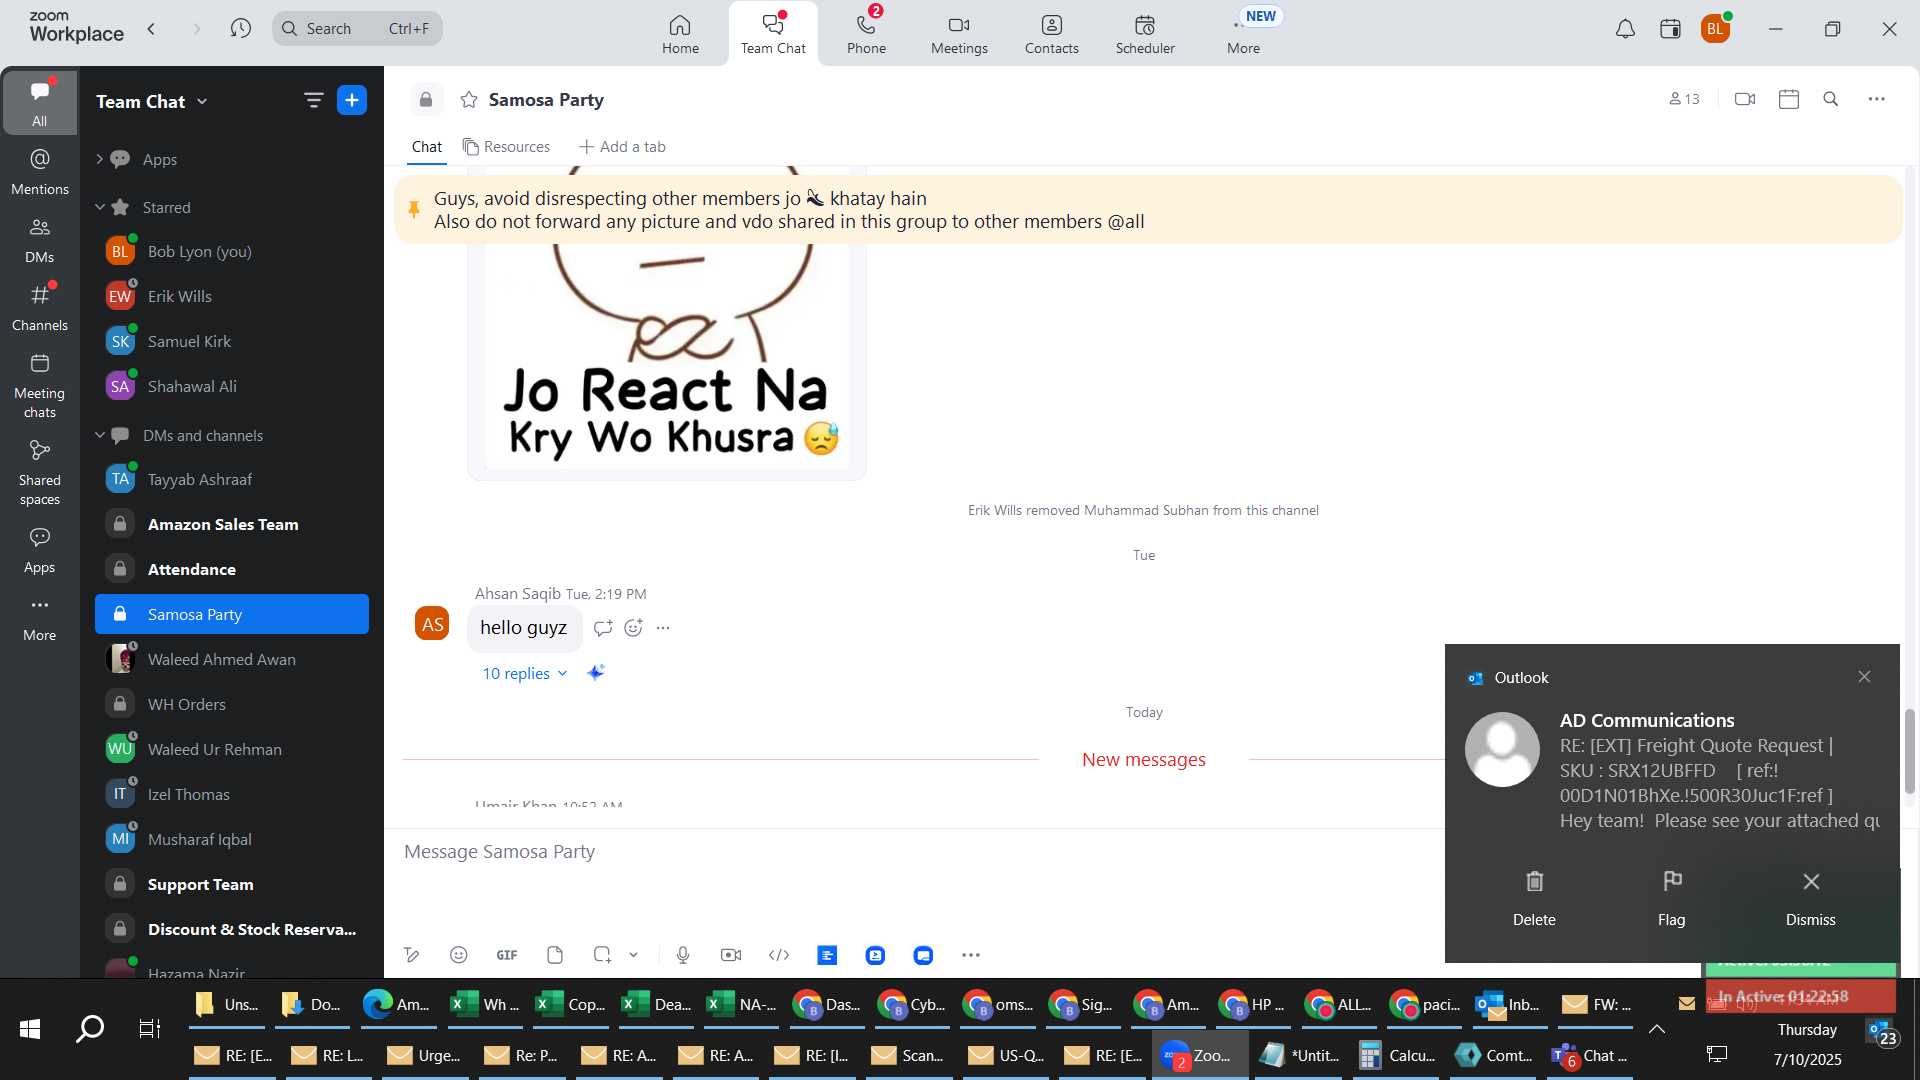This screenshot has width=1920, height=1080.
Task: Open the Home tab
Action: tap(680, 34)
